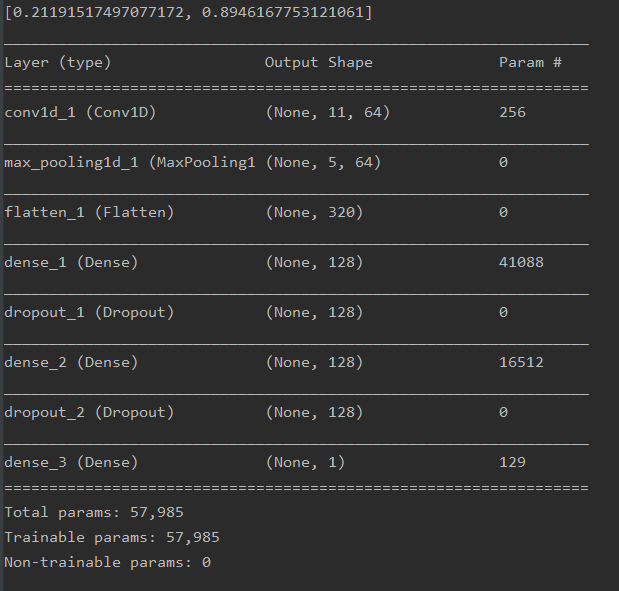This screenshot has height=591, width=619.
Task: Click the 41088 parameter count
Action: pyautogui.click(x=521, y=262)
